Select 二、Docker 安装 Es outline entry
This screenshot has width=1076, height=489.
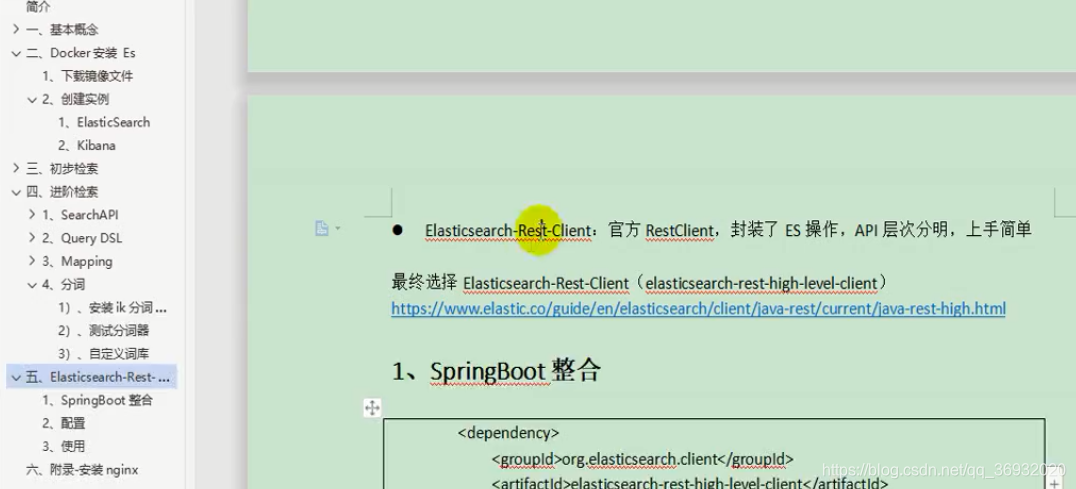[80, 53]
